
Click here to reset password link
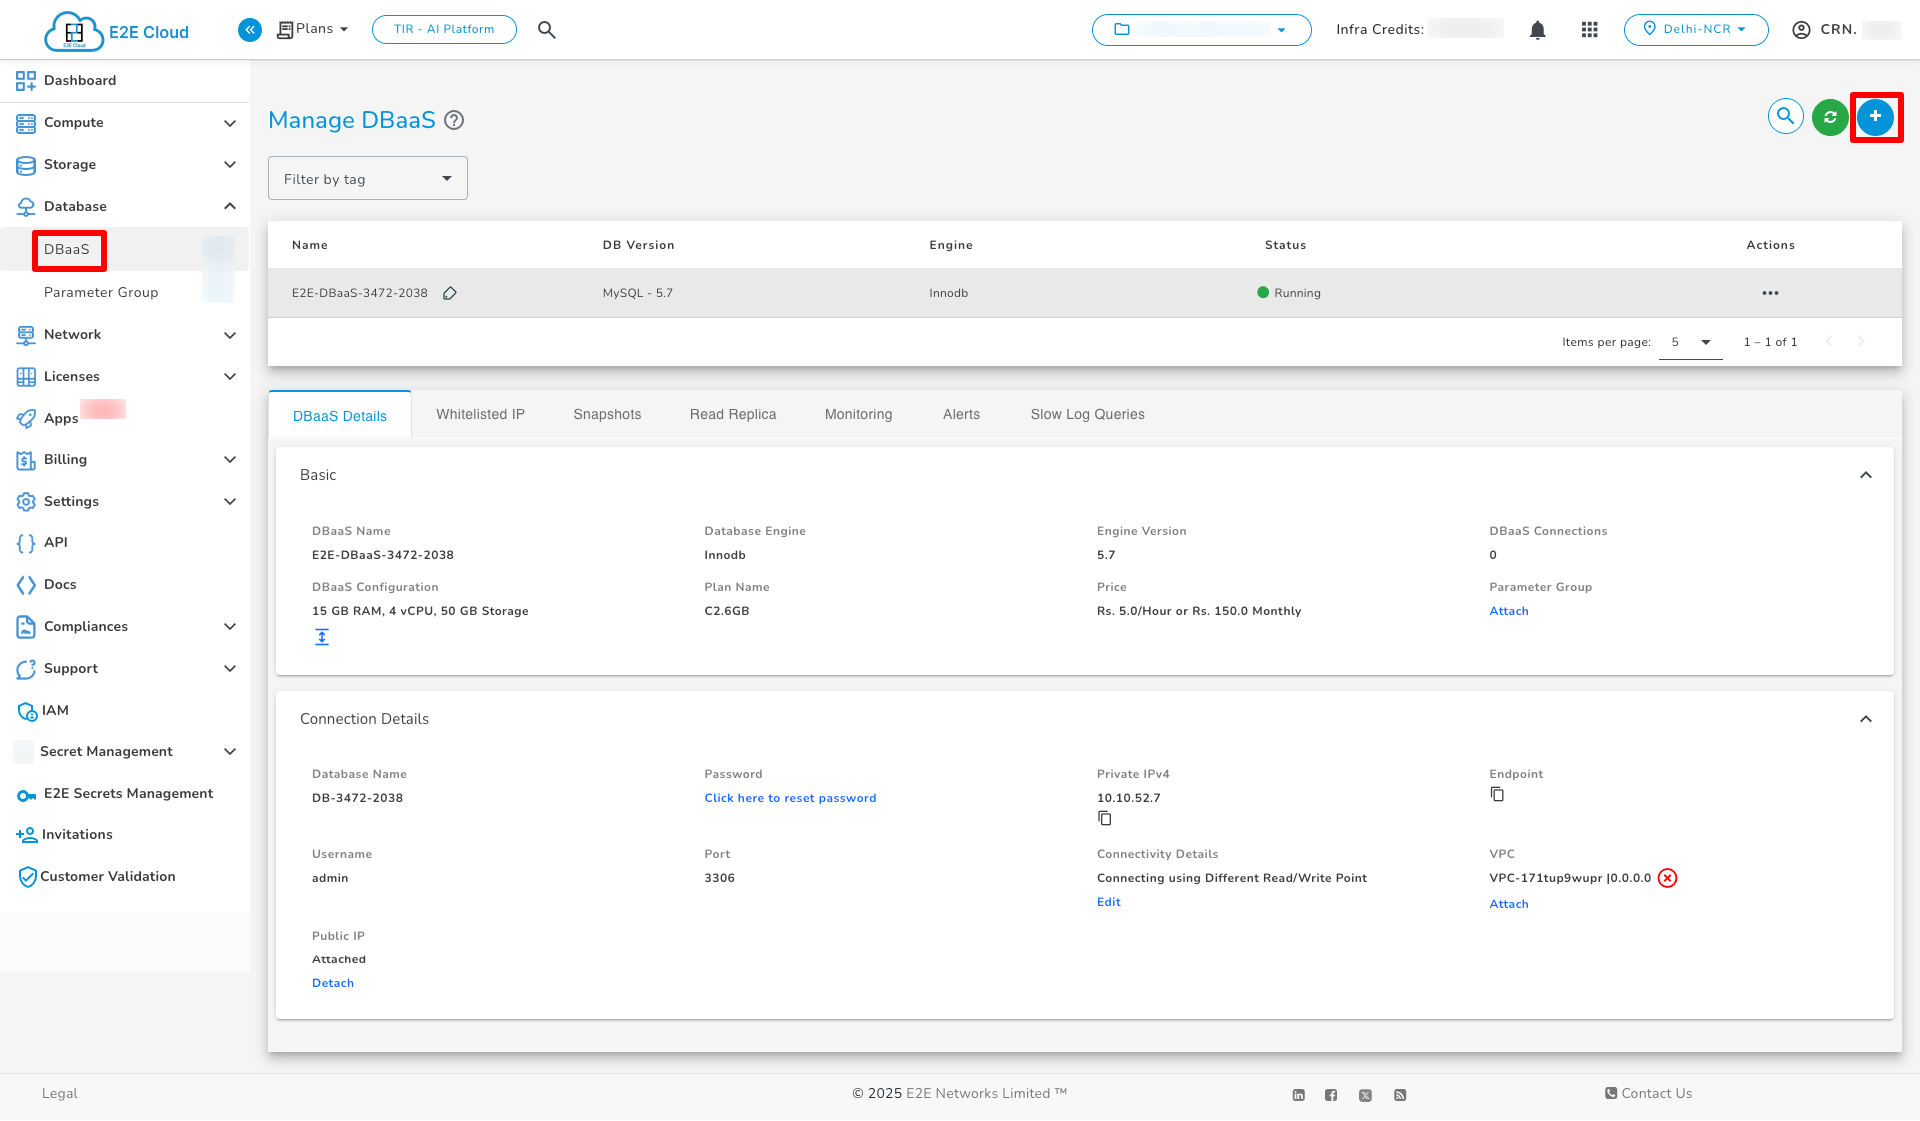click(790, 798)
